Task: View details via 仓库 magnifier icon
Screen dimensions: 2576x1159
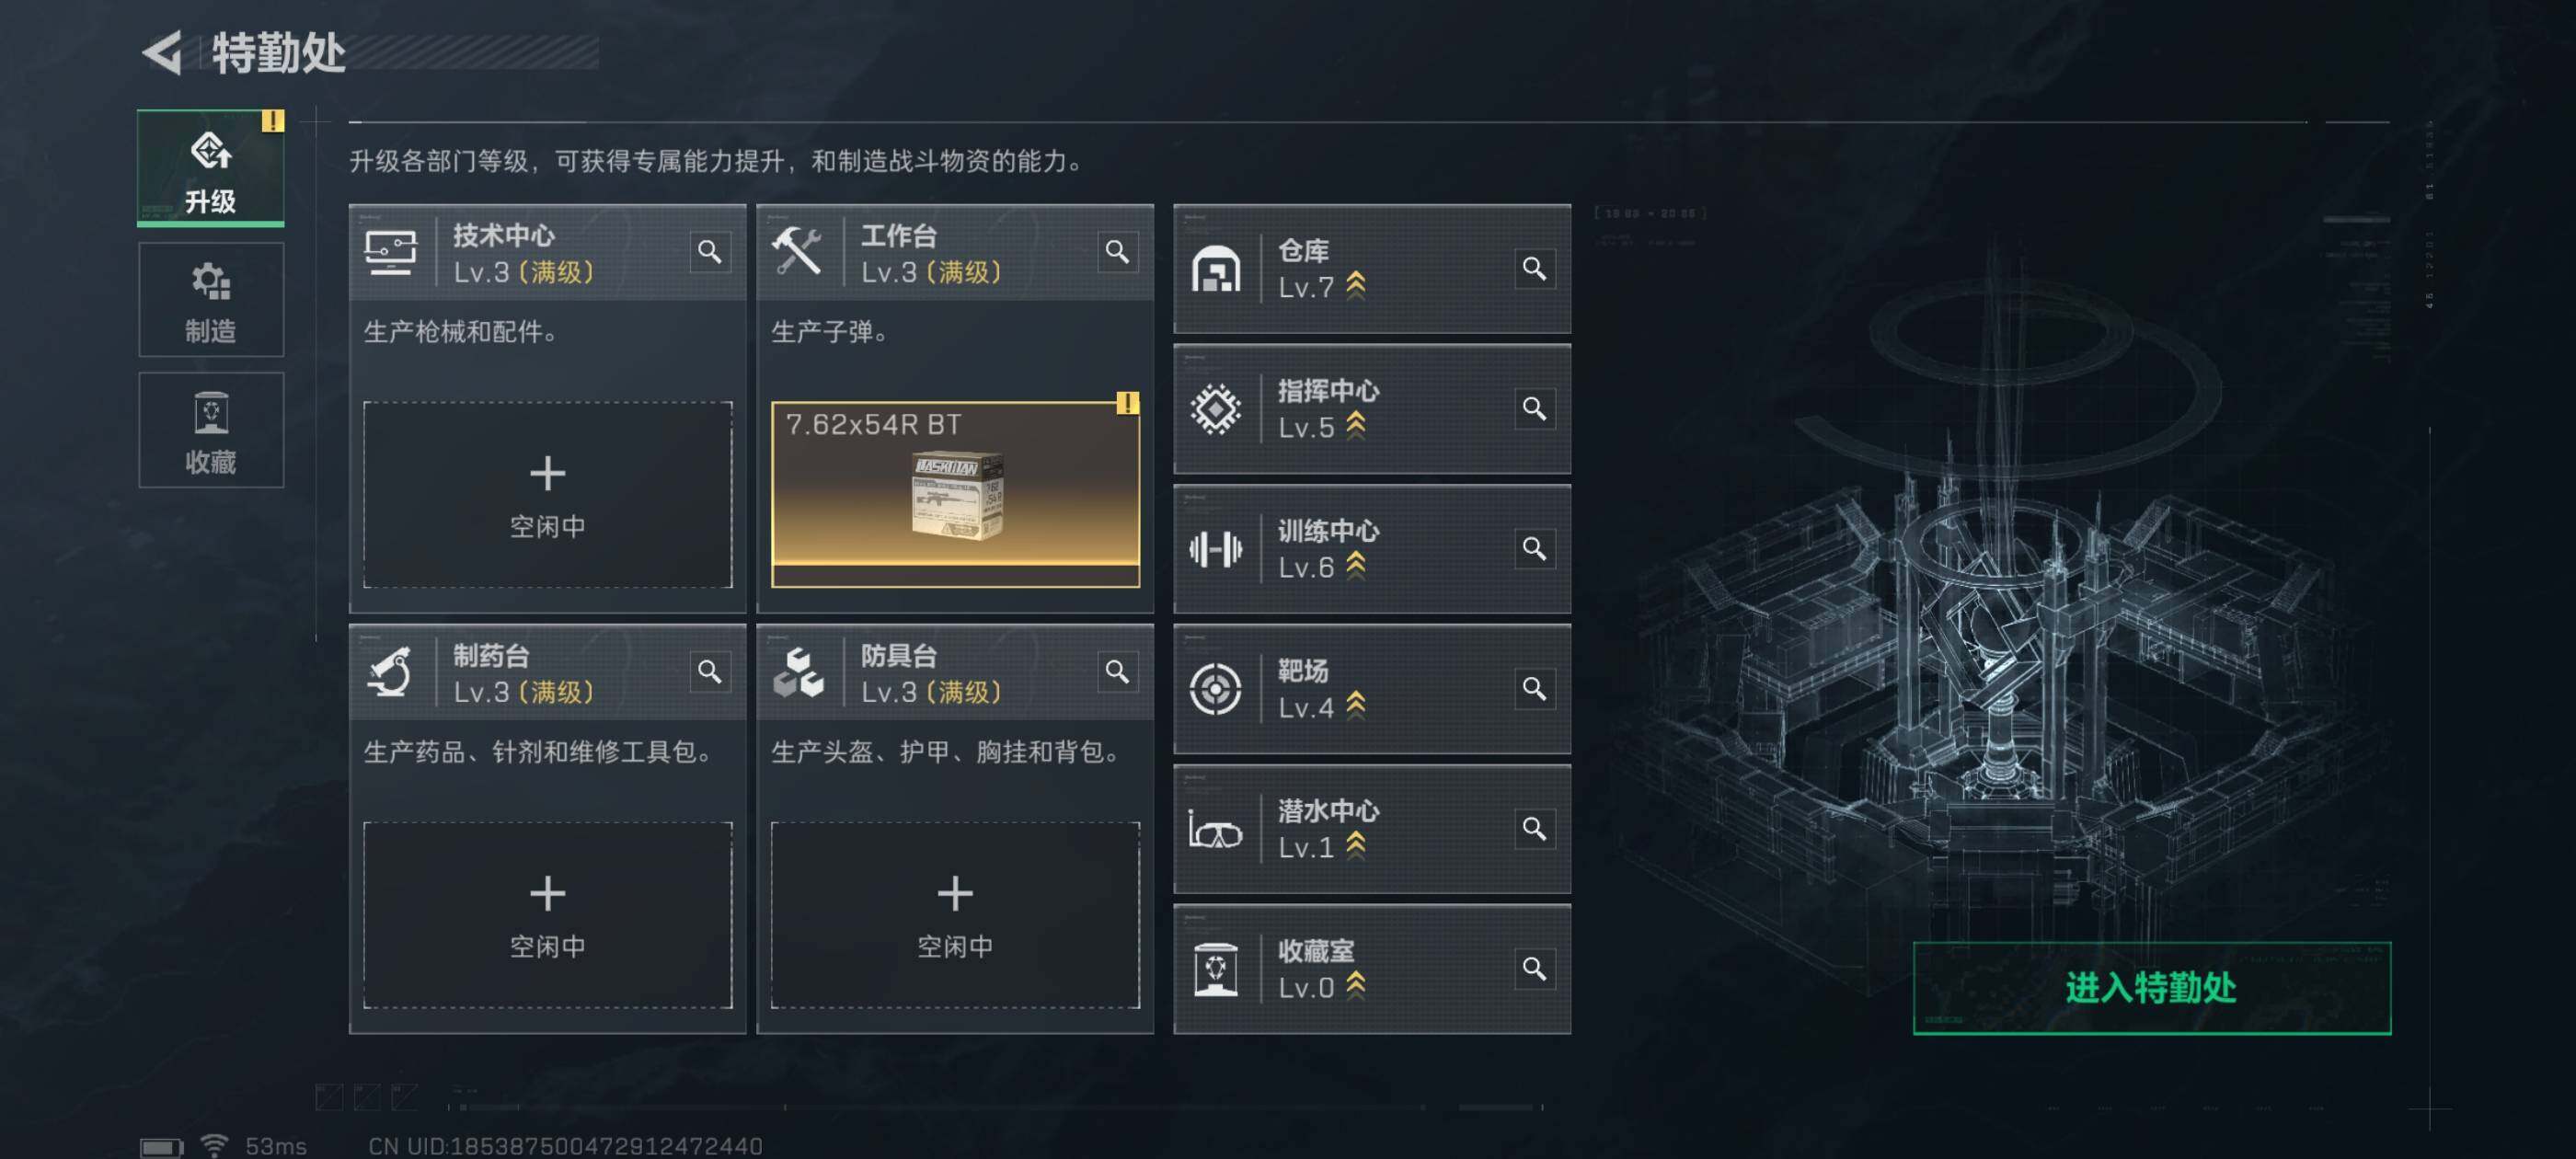Action: pyautogui.click(x=1534, y=268)
